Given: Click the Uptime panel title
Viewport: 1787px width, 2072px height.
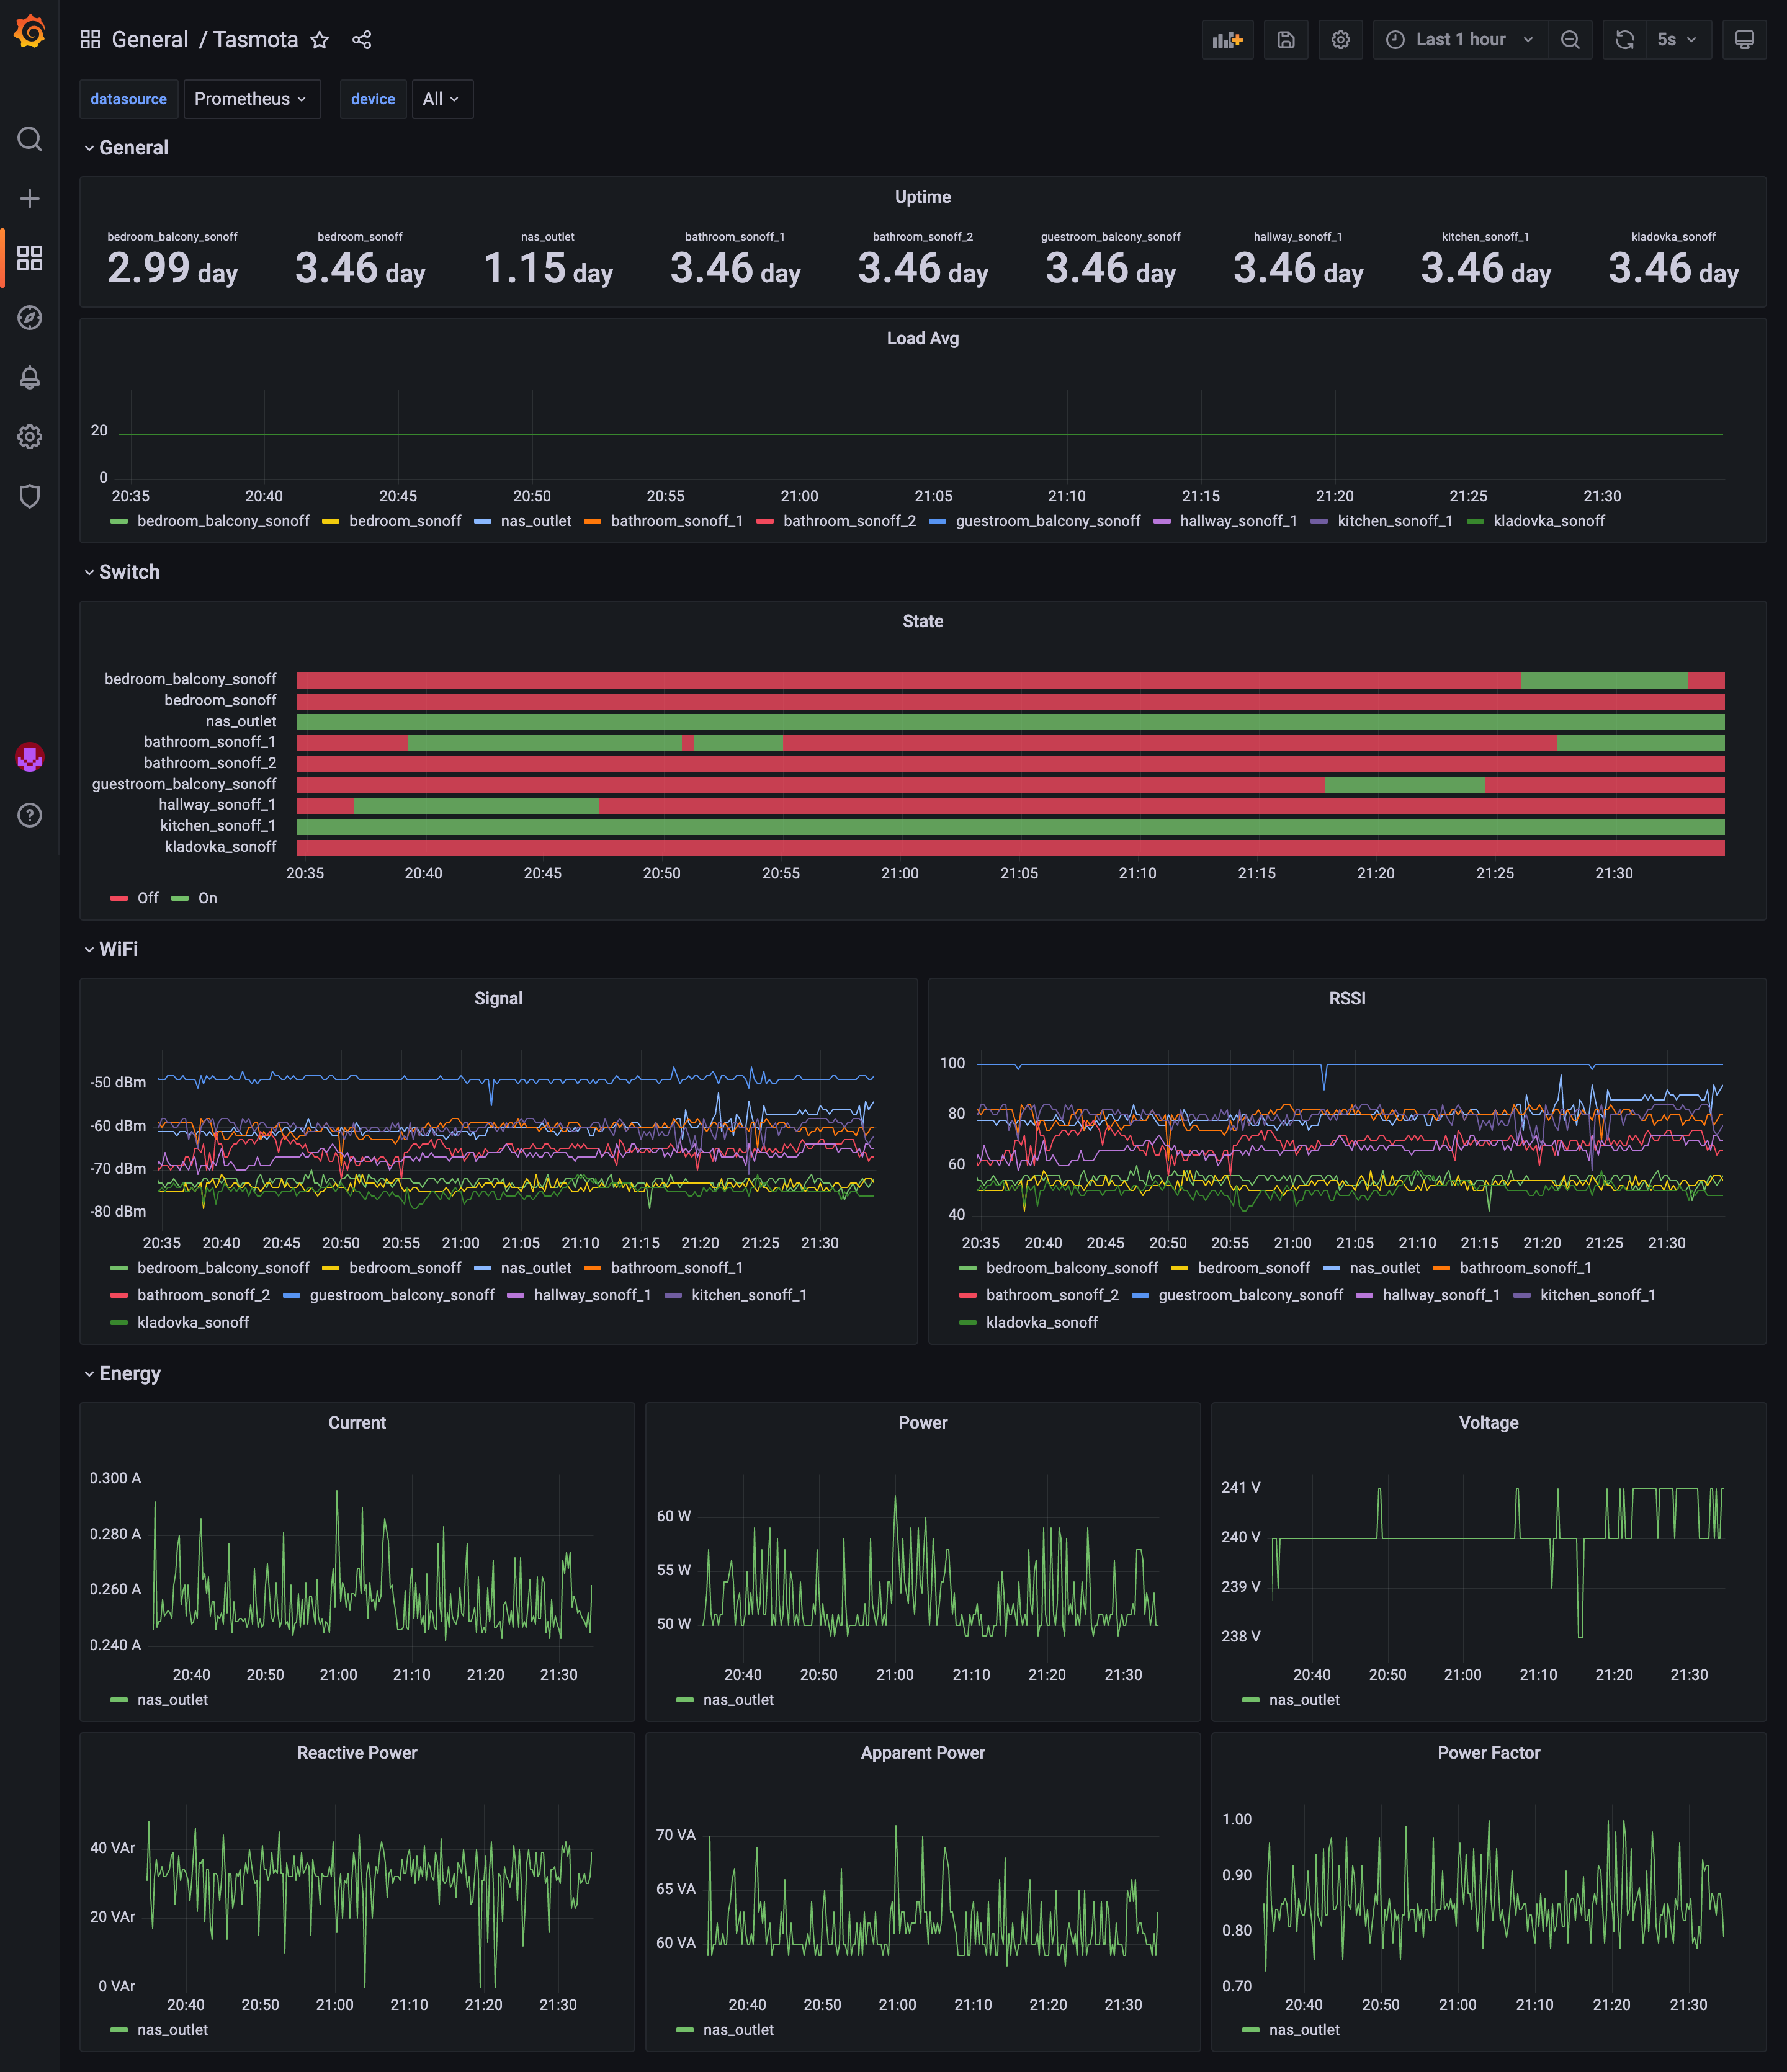Looking at the screenshot, I should pos(922,197).
